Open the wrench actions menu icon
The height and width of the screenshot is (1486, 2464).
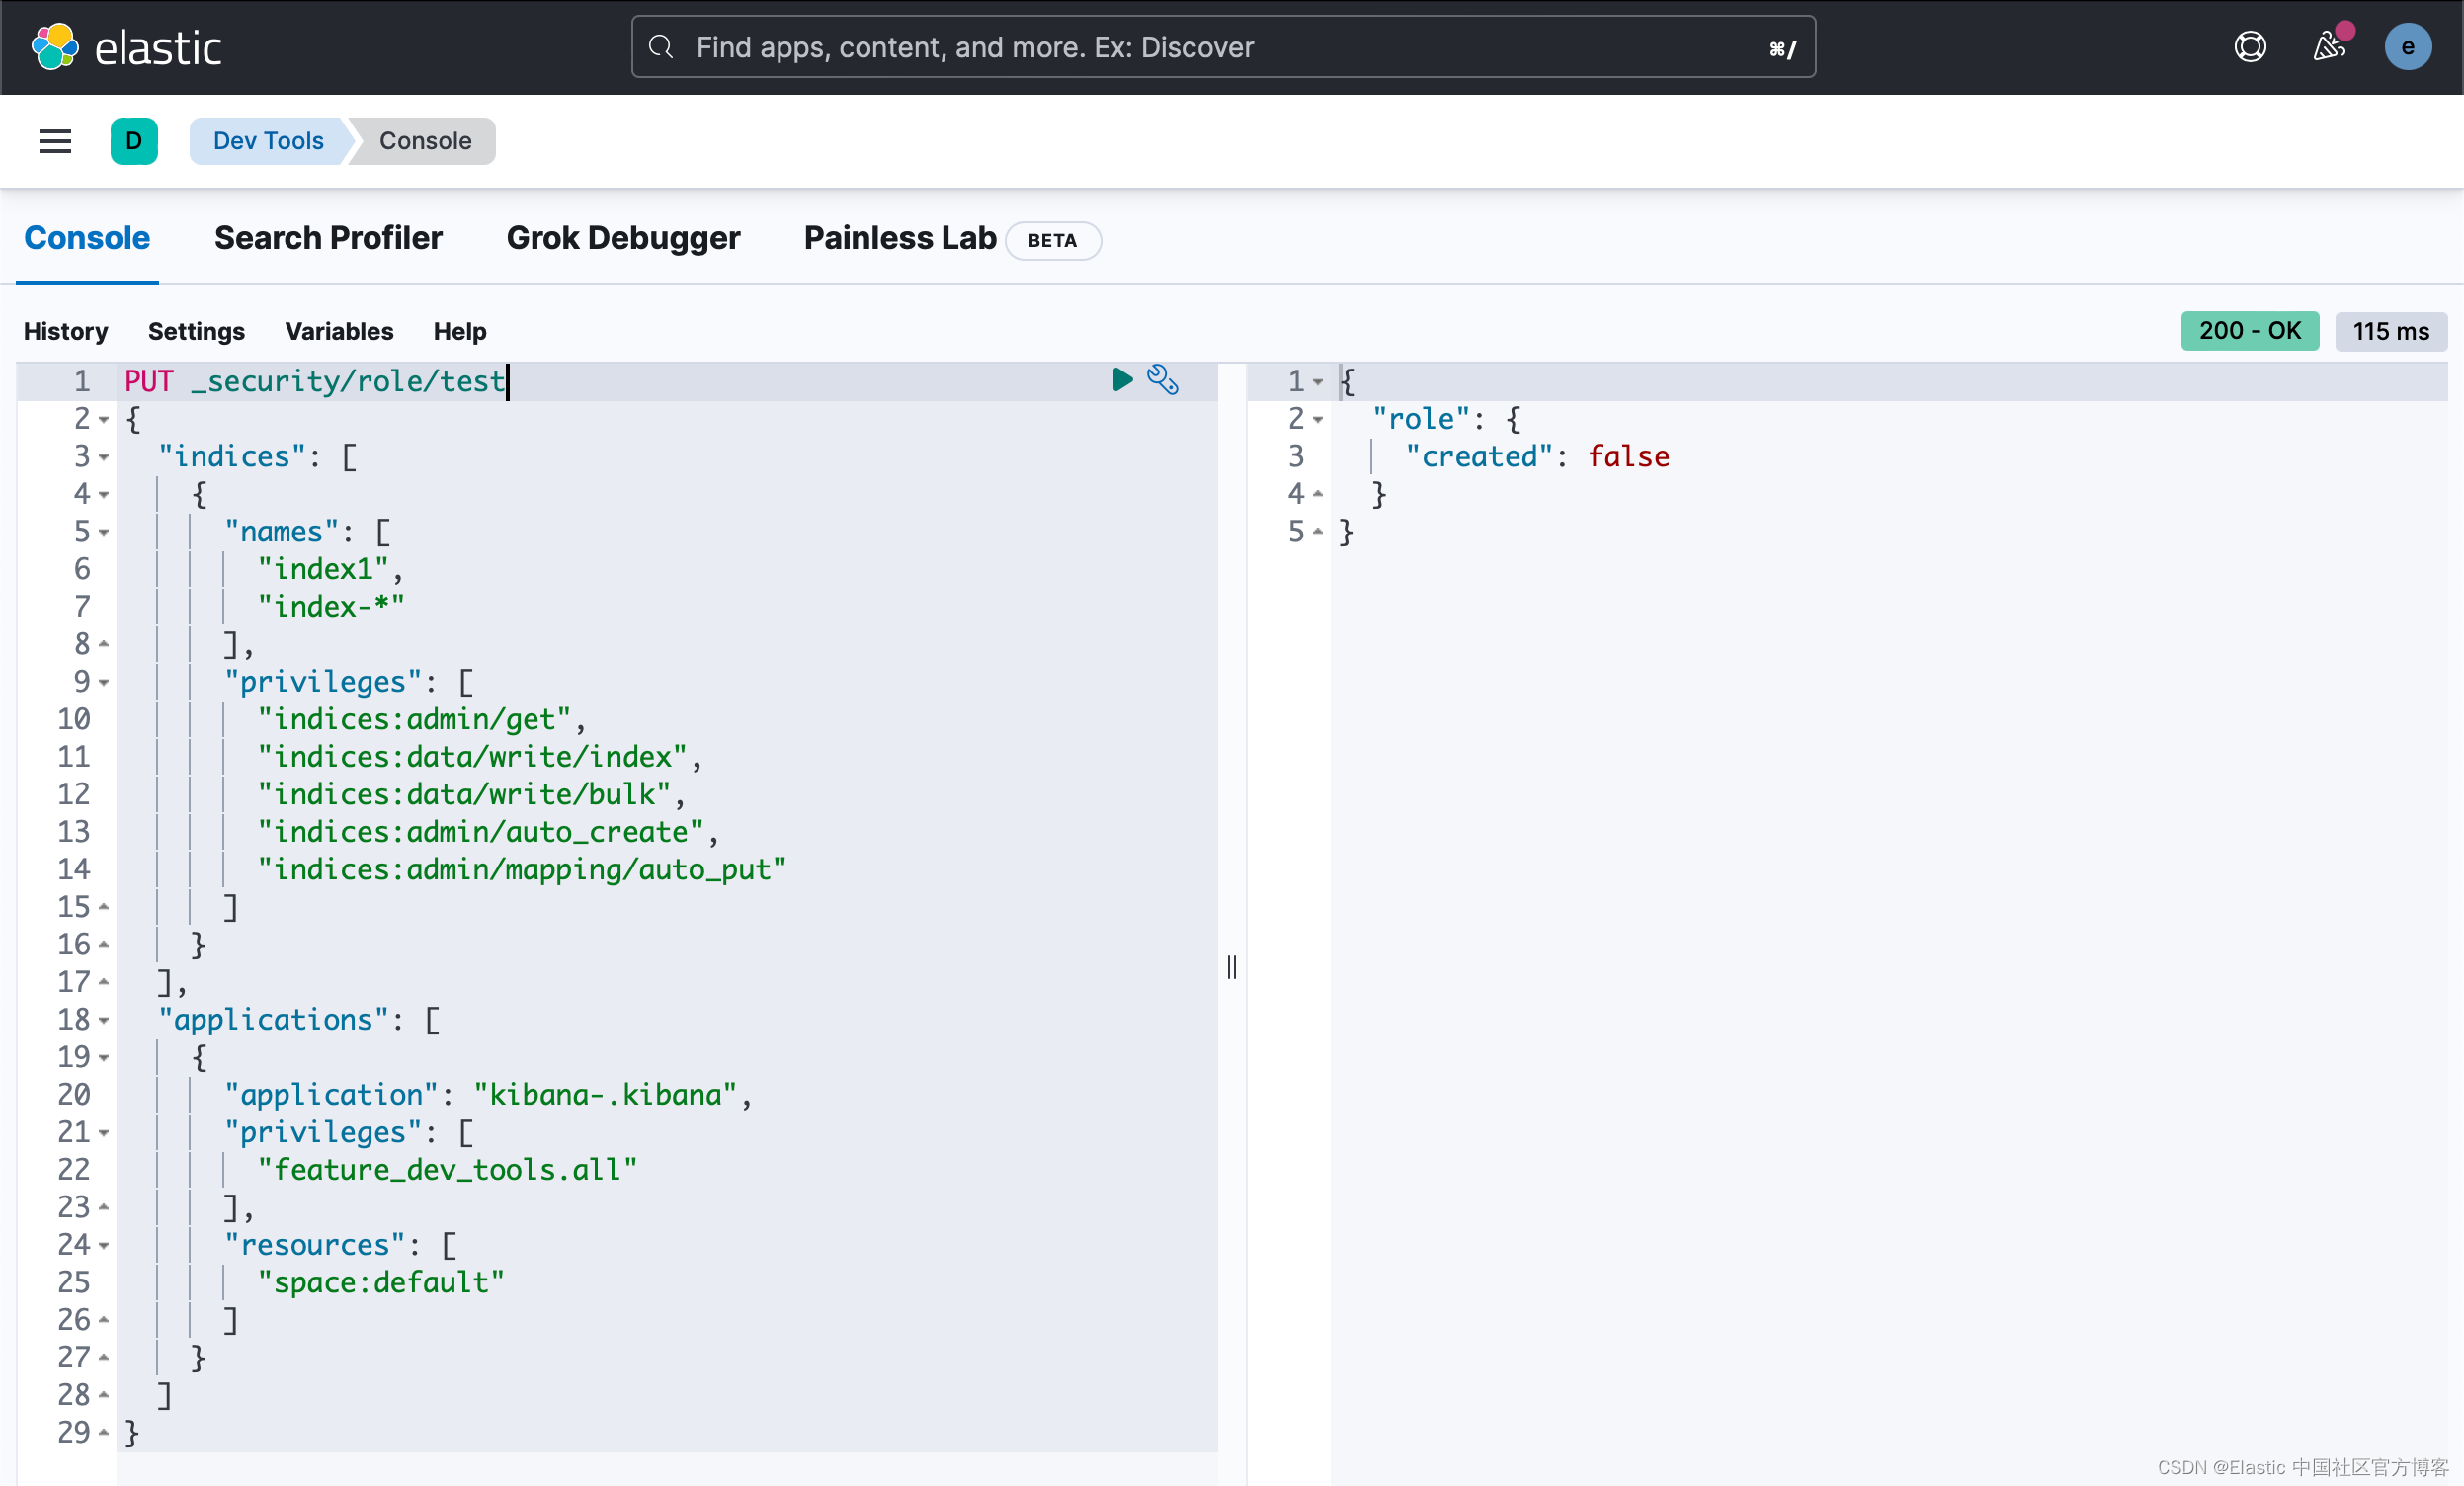pos(1162,380)
